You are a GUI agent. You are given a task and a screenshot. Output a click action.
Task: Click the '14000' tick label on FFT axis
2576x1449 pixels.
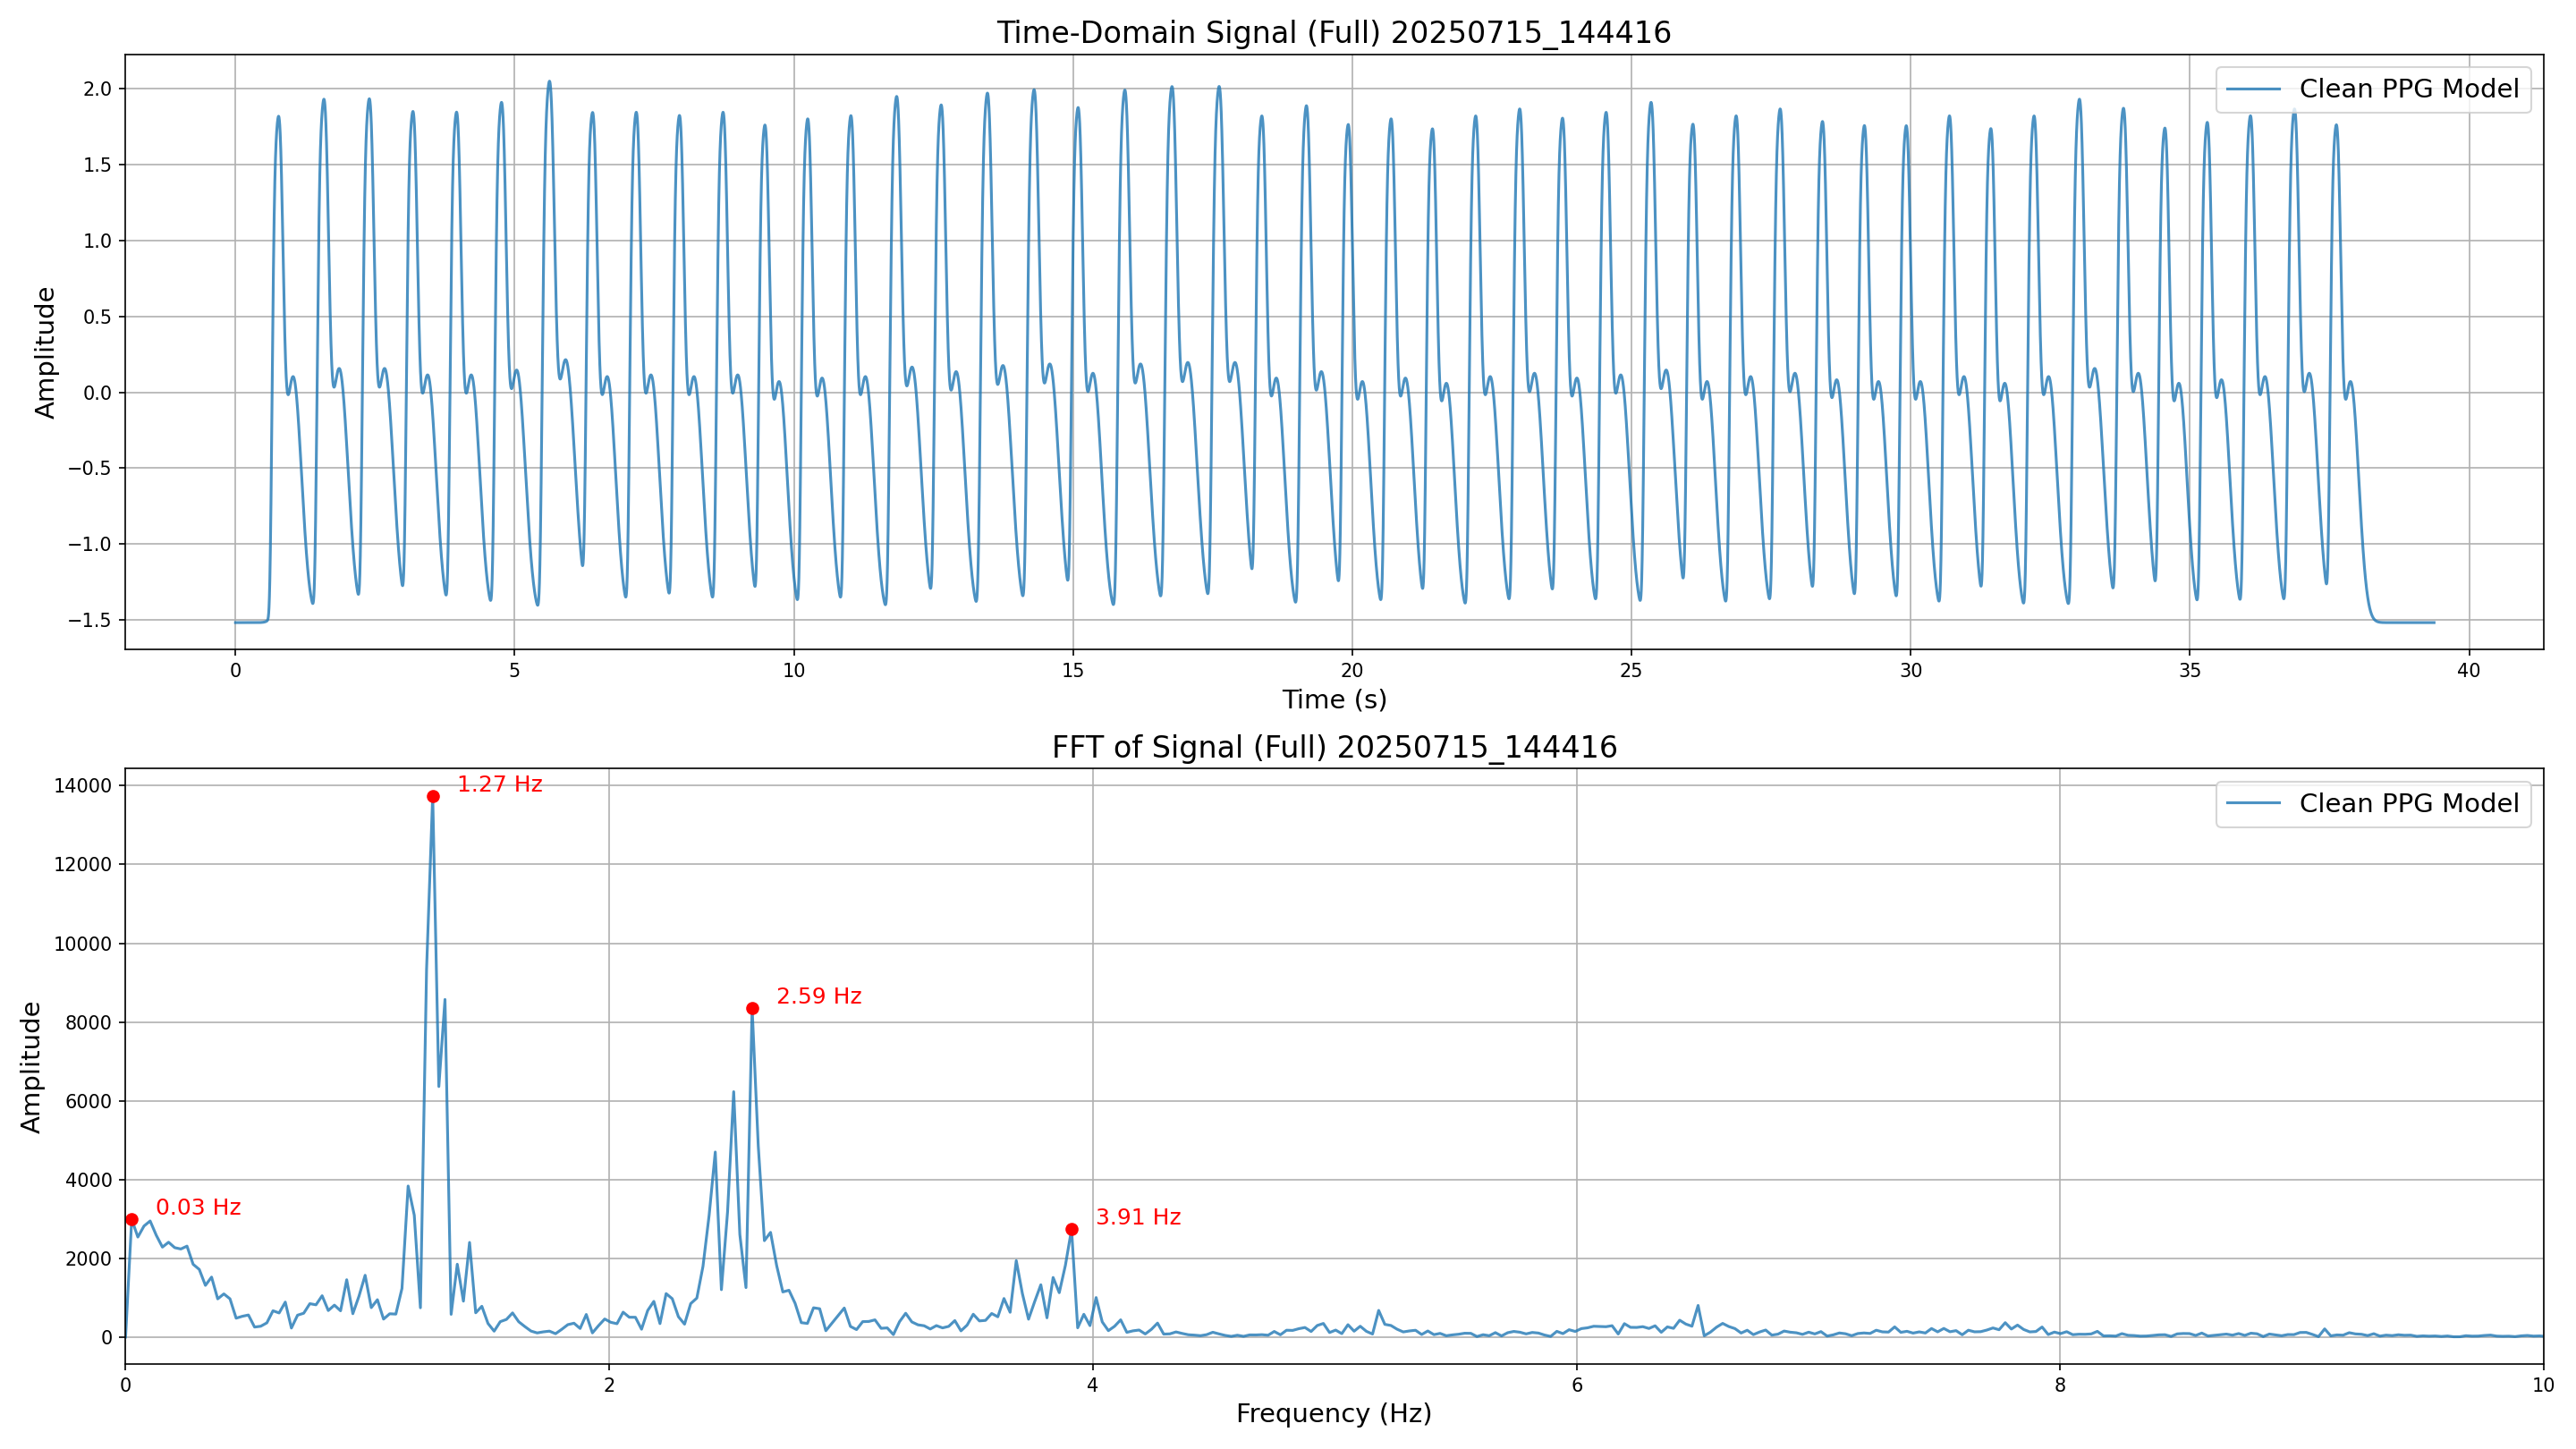(x=82, y=786)
